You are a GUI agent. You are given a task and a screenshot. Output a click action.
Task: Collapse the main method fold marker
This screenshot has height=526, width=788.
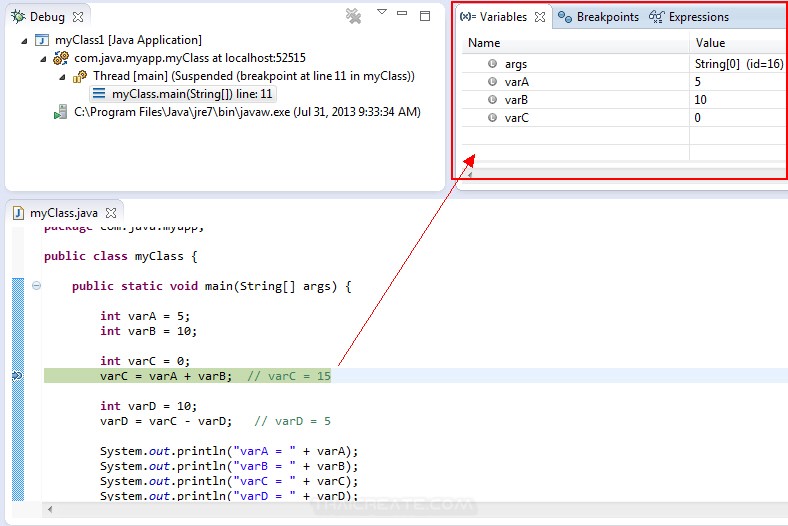click(x=36, y=286)
